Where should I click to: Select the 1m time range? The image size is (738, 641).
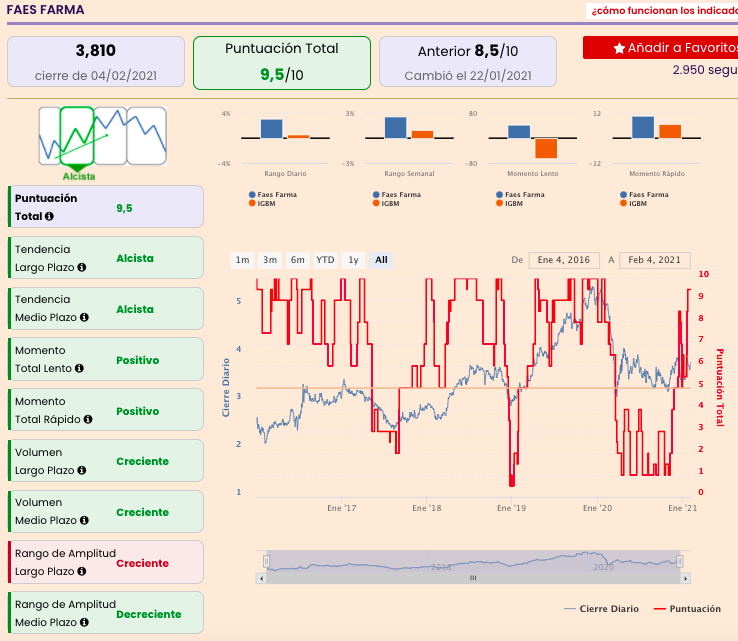(x=242, y=260)
